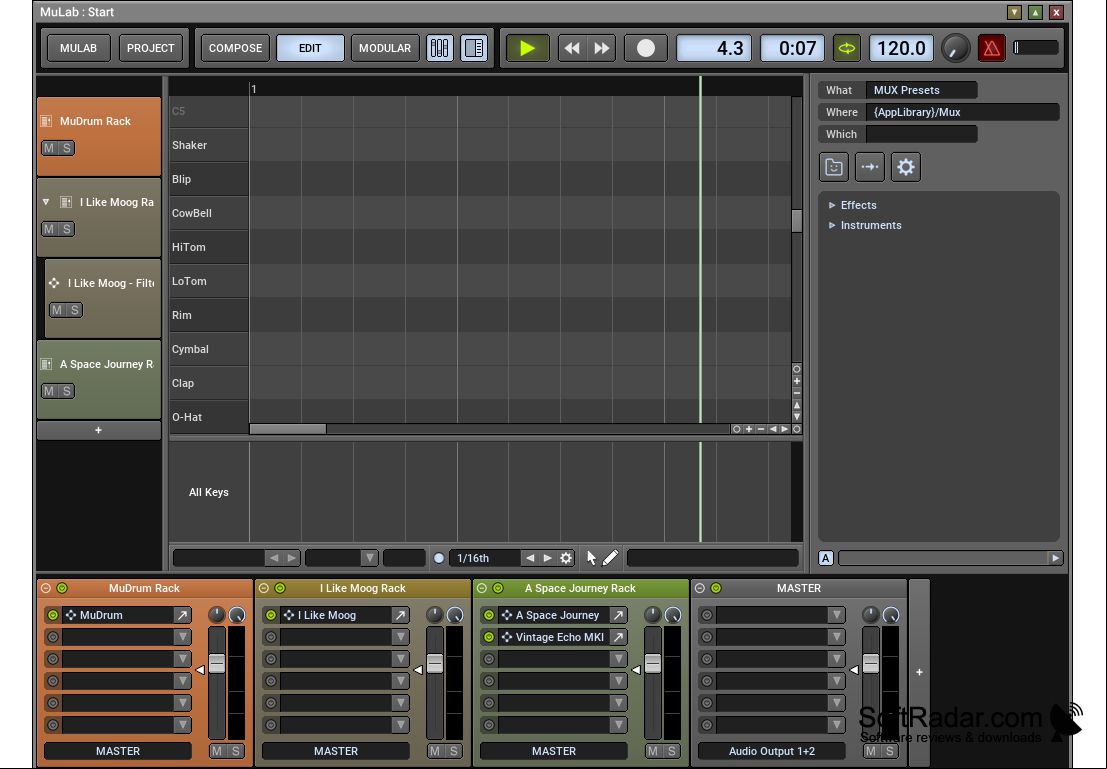Click the record button

pos(645,48)
